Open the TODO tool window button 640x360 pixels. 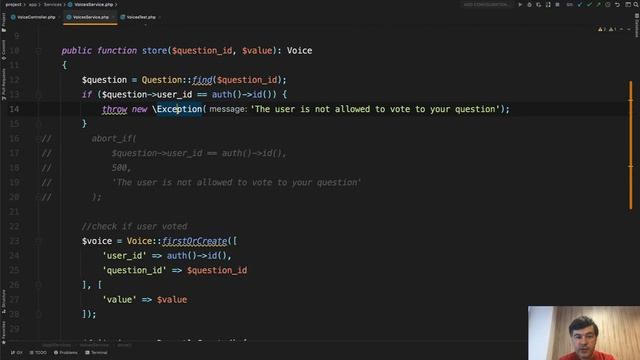point(38,352)
